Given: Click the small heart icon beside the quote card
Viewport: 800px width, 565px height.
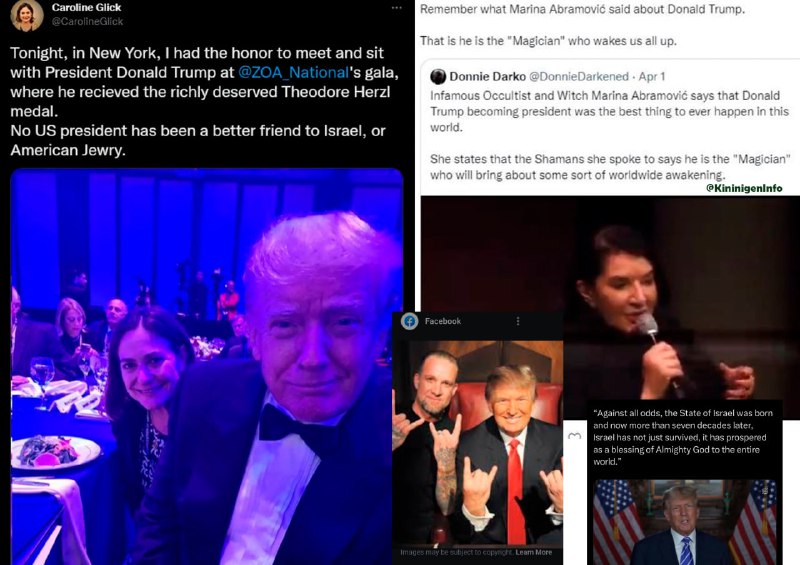Looking at the screenshot, I should click(574, 436).
